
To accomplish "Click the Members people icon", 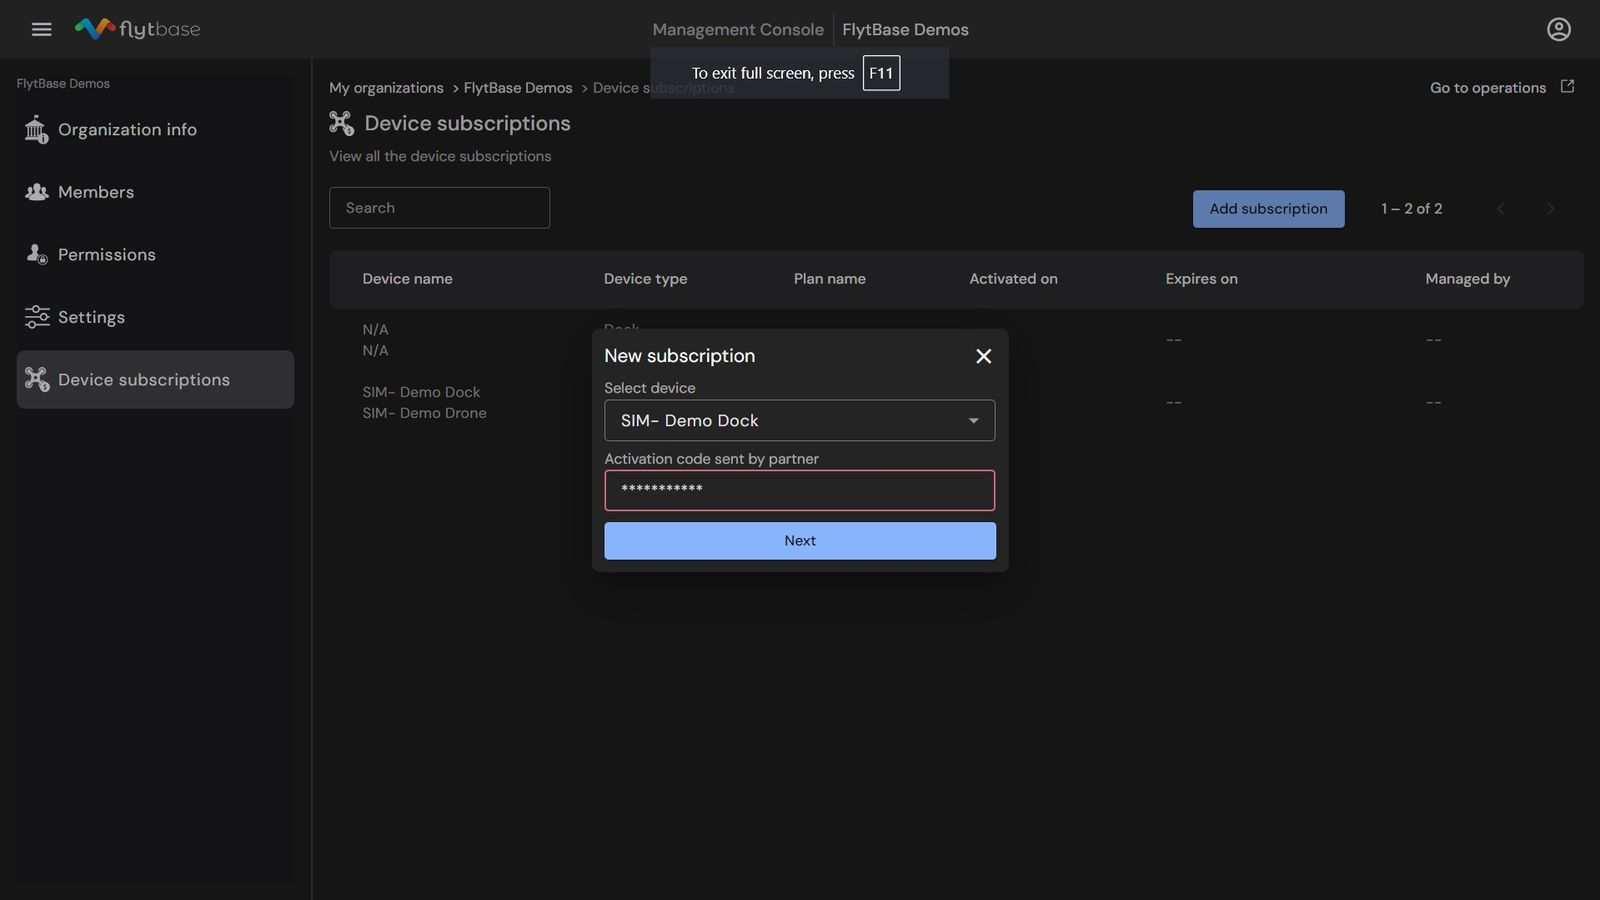I will point(36,192).
